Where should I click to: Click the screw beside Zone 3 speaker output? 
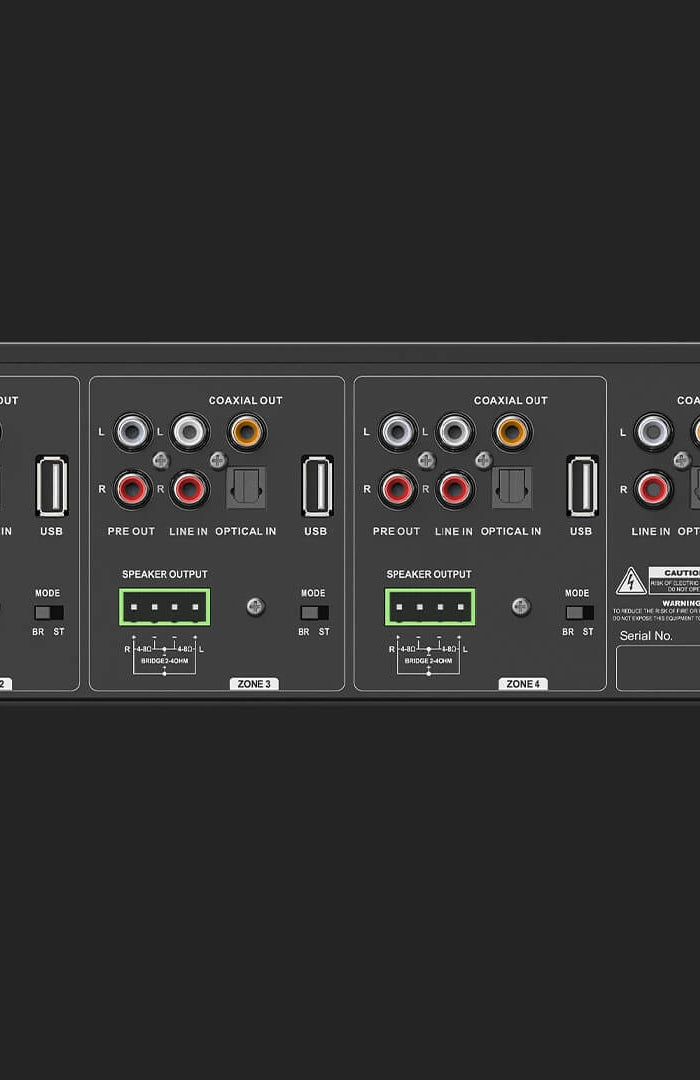[x=256, y=607]
